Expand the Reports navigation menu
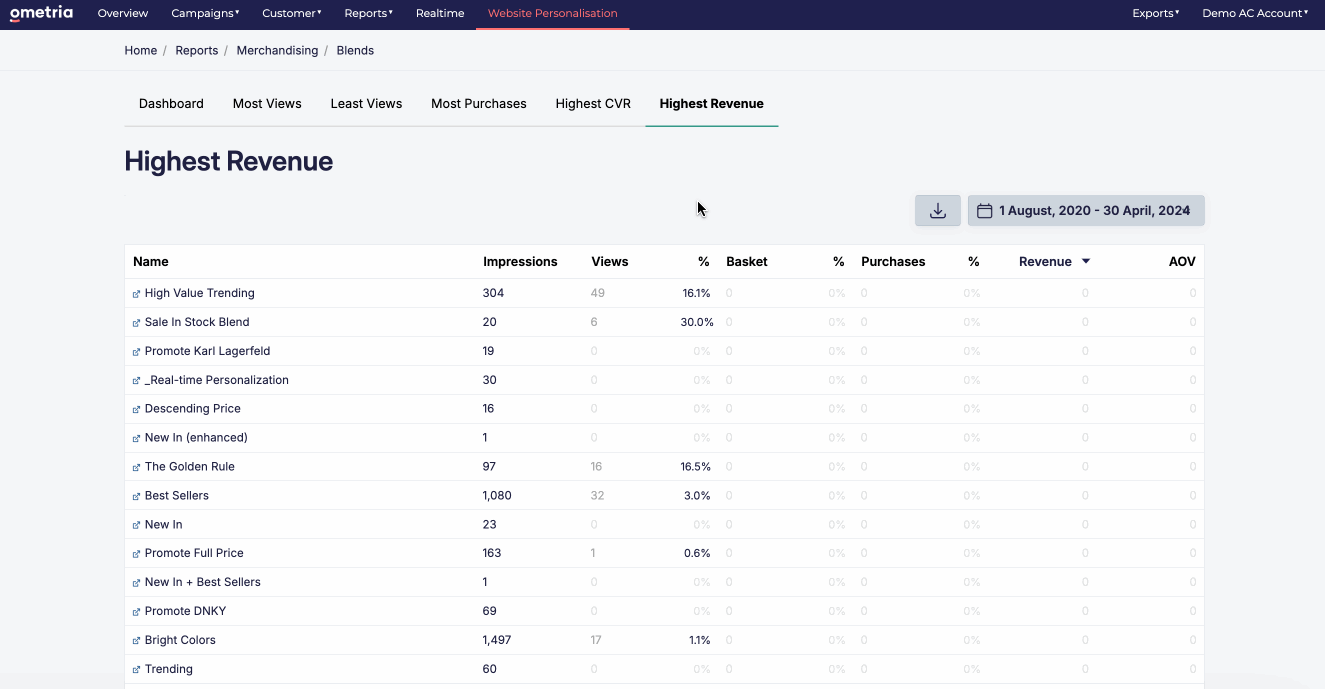This screenshot has width=1325, height=689. point(368,13)
